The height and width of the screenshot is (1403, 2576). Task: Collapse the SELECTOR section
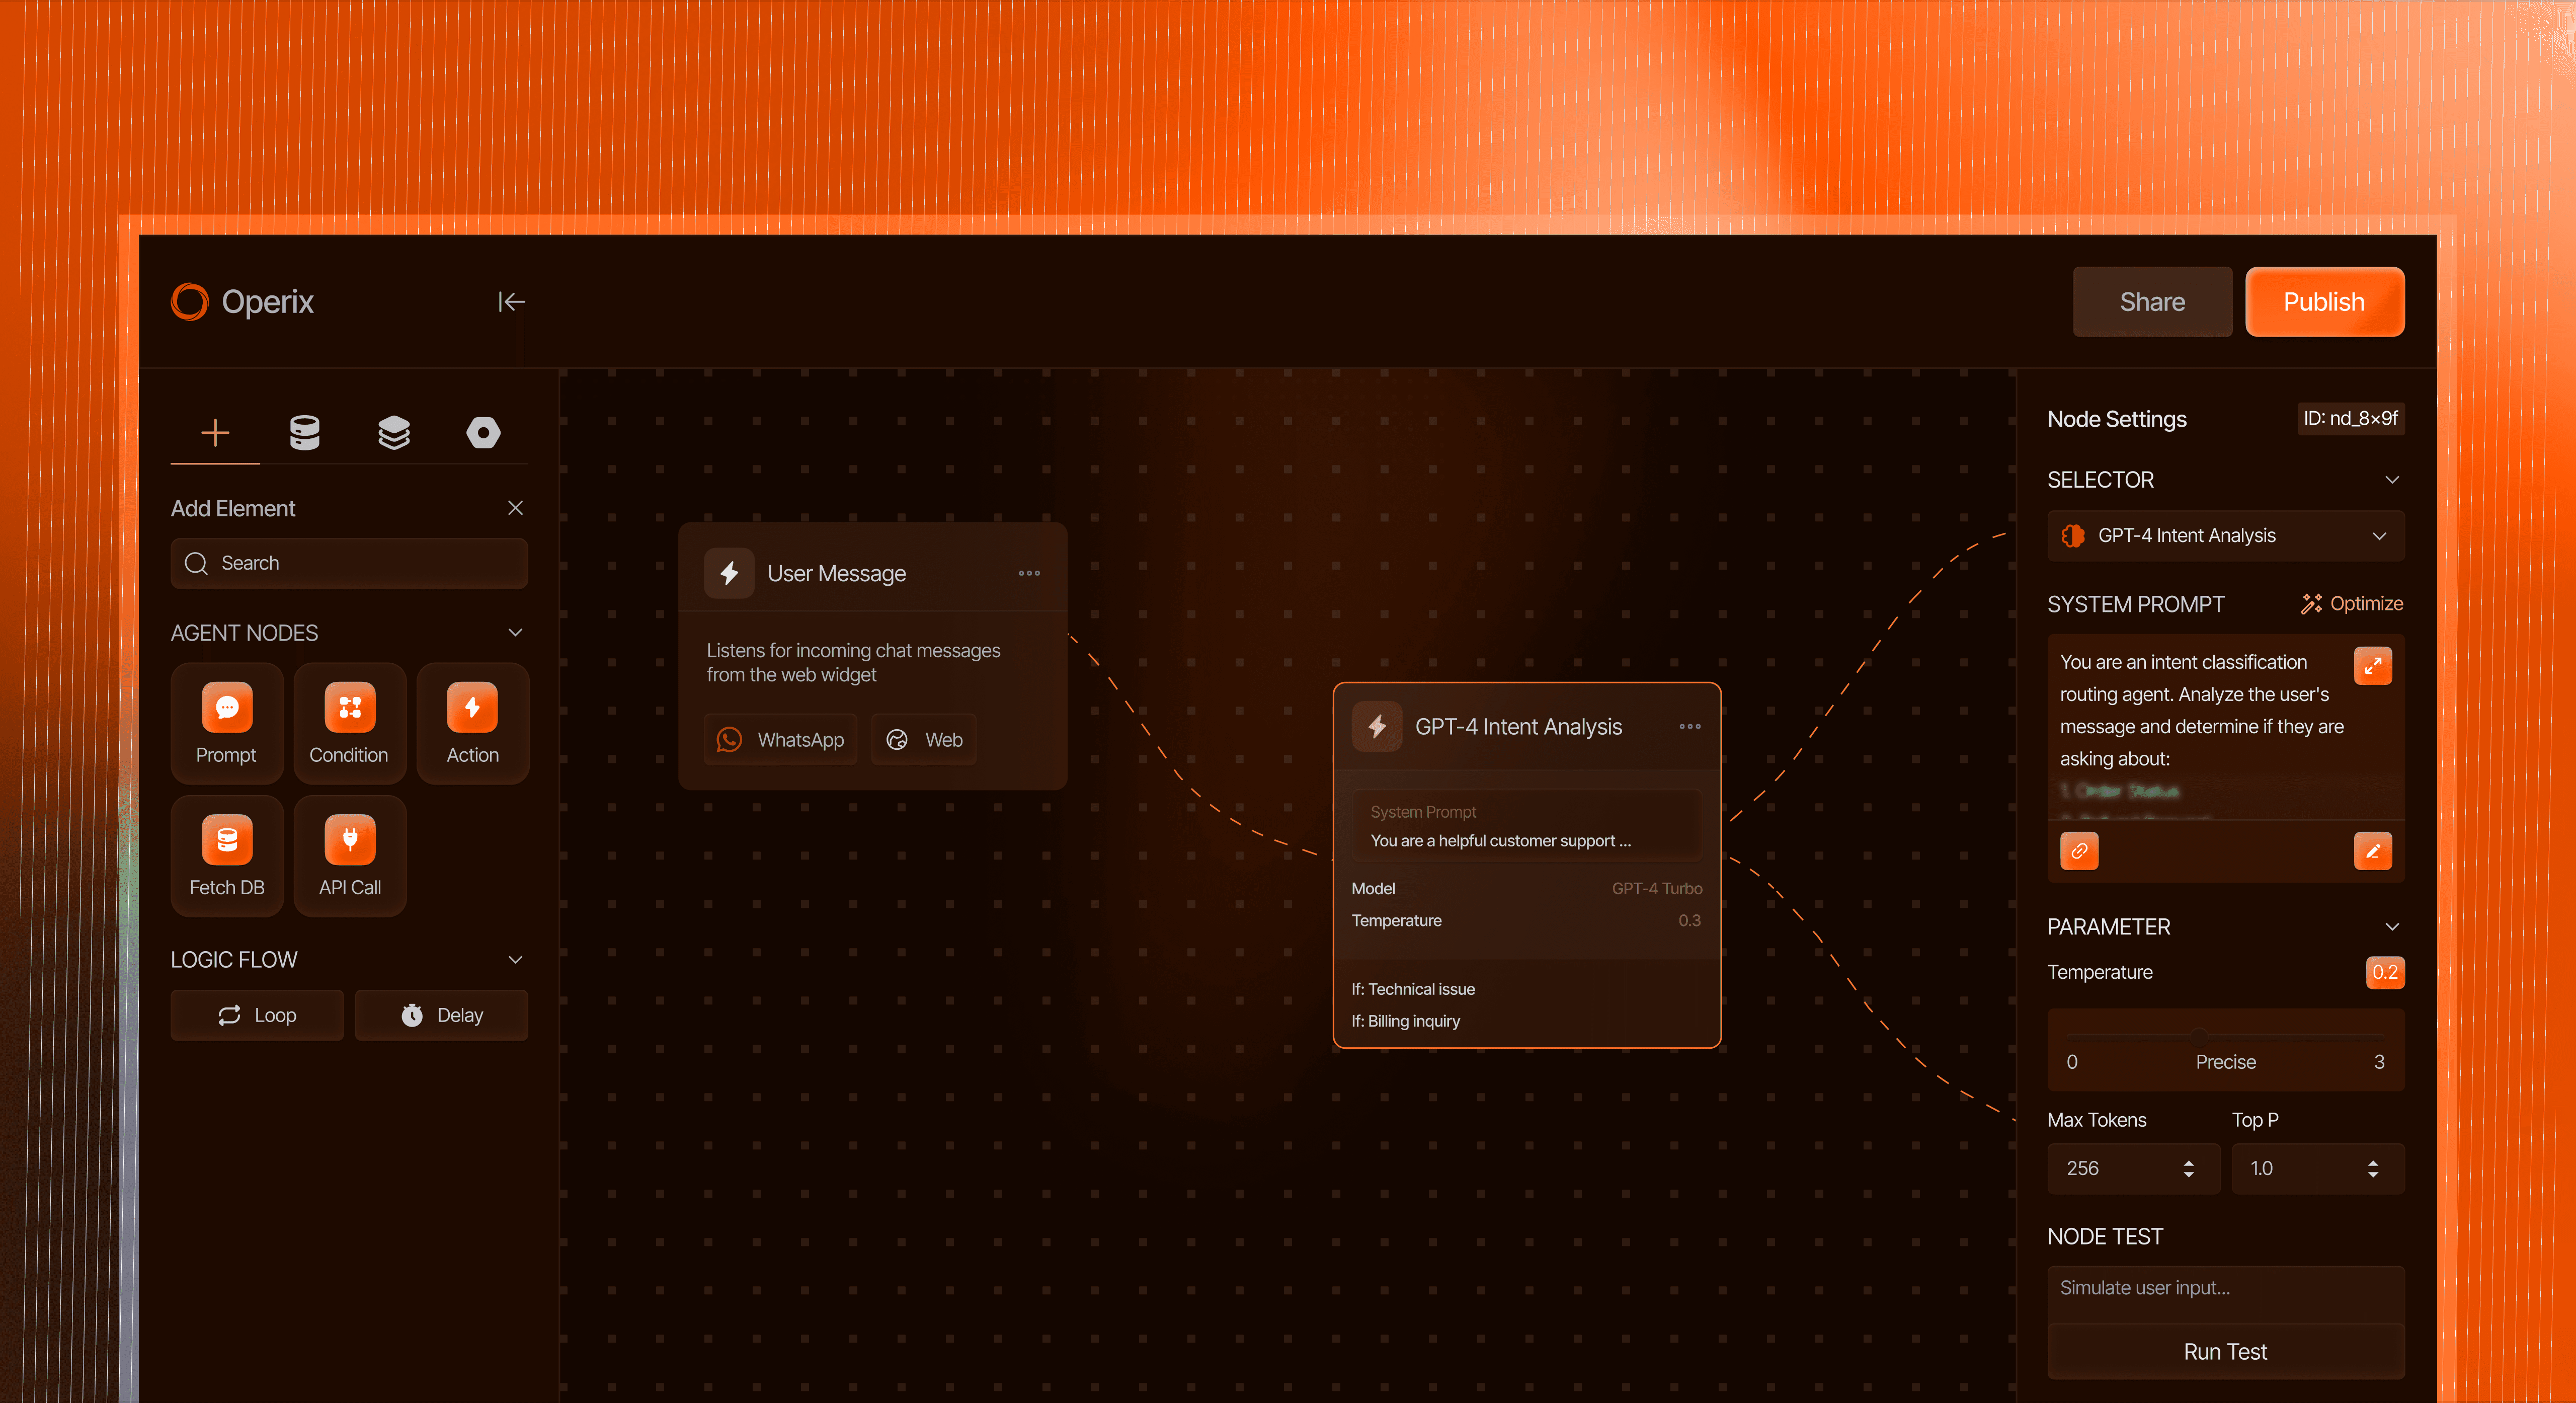(x=2392, y=480)
